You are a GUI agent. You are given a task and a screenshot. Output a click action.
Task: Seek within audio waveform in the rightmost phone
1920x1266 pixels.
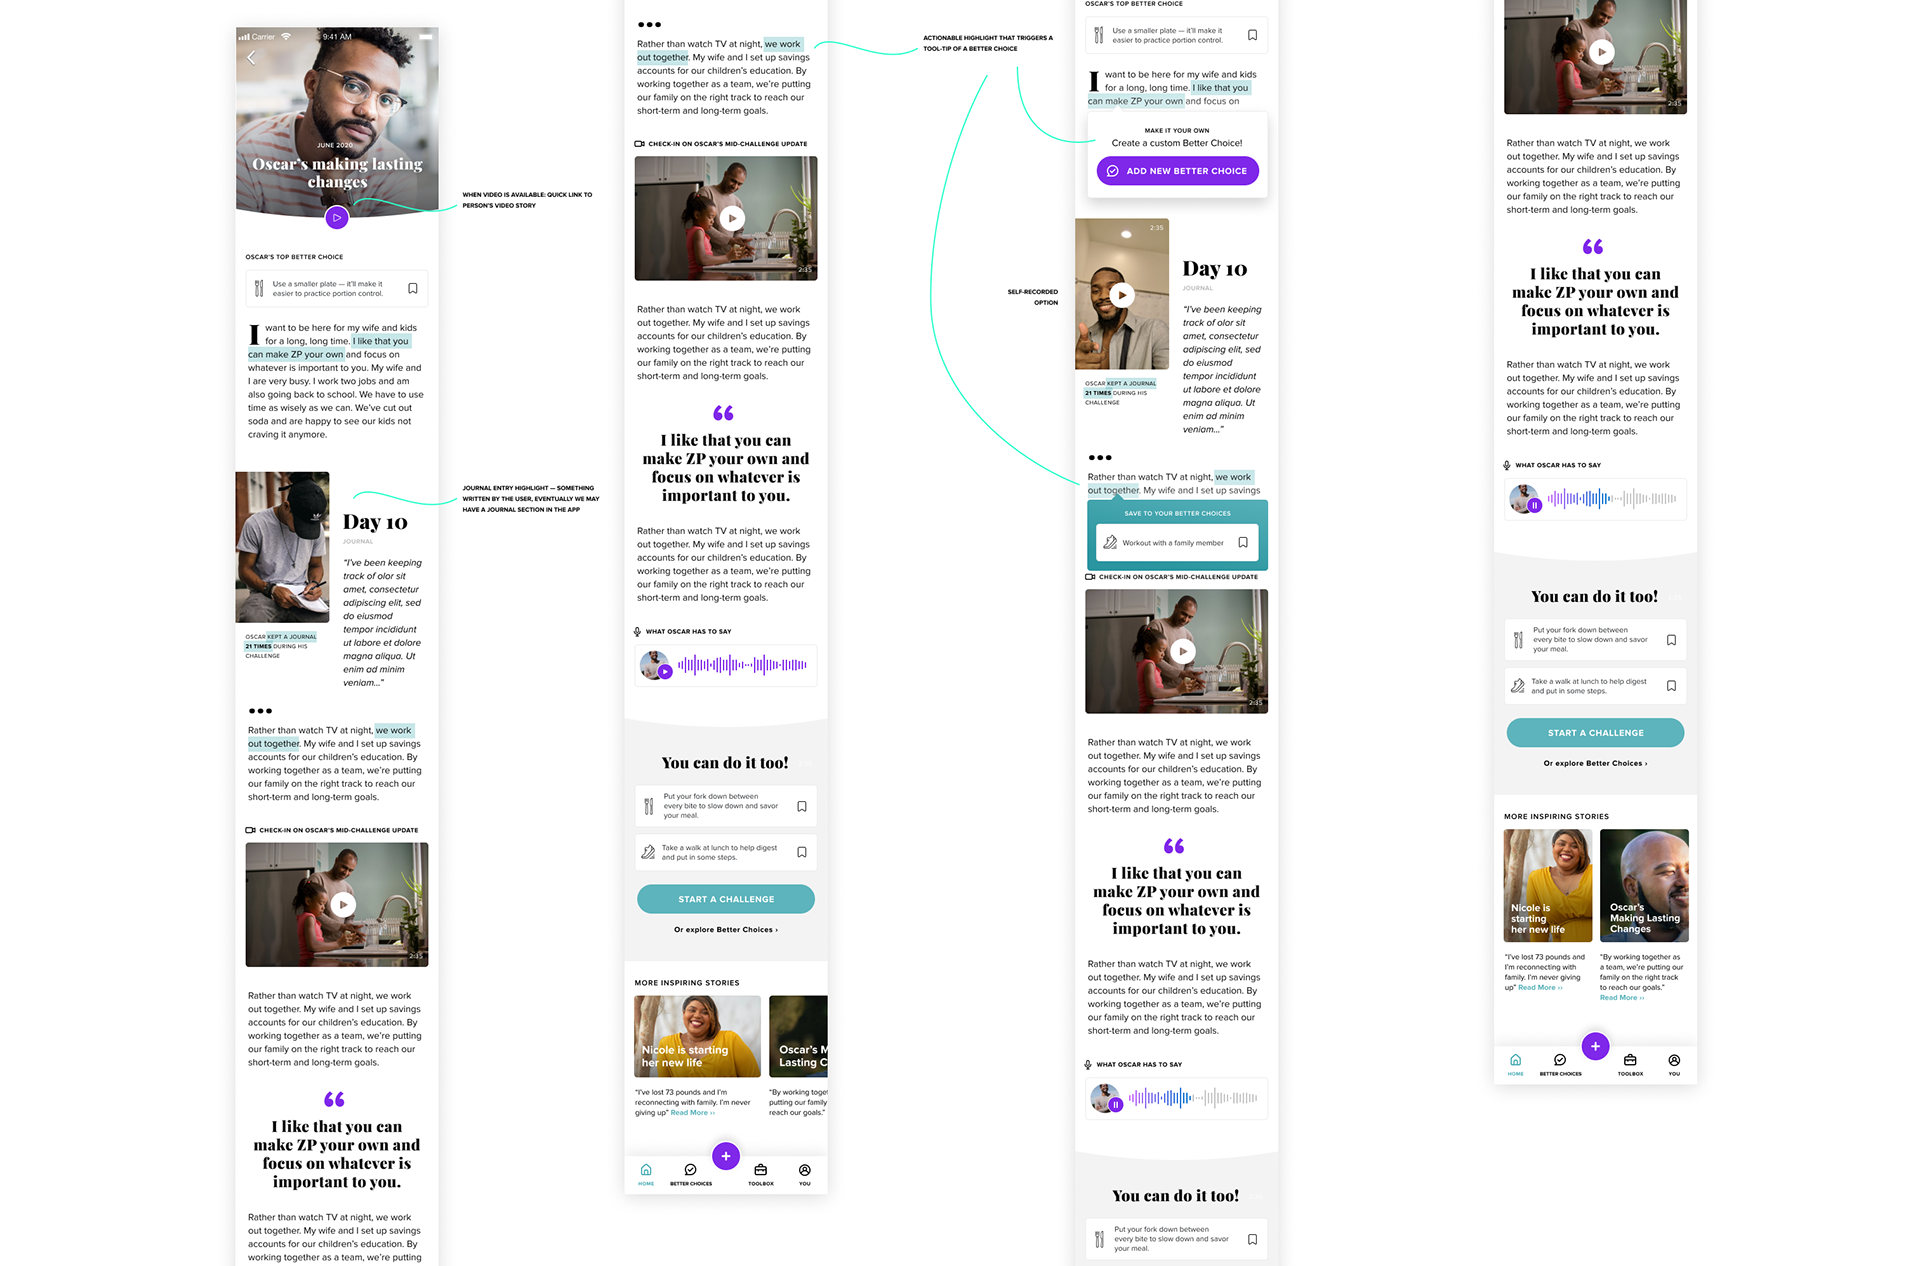pyautogui.click(x=1612, y=498)
